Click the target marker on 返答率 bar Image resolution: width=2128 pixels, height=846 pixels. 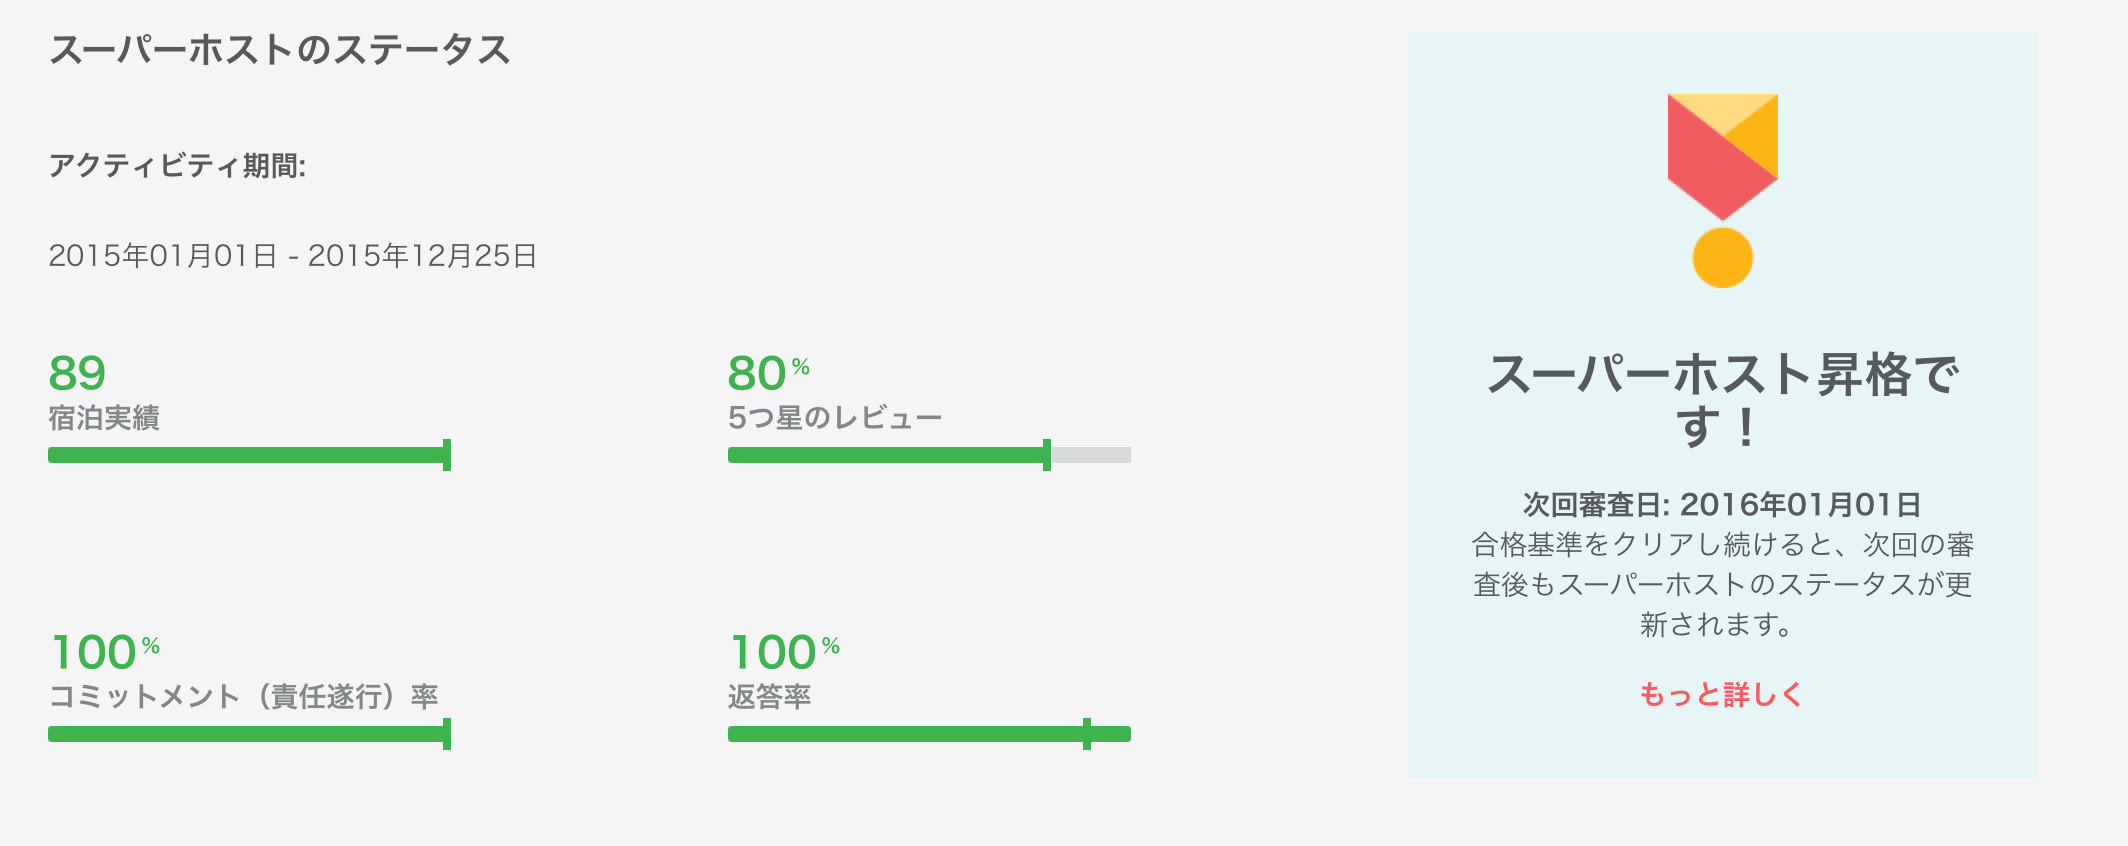tap(1087, 734)
